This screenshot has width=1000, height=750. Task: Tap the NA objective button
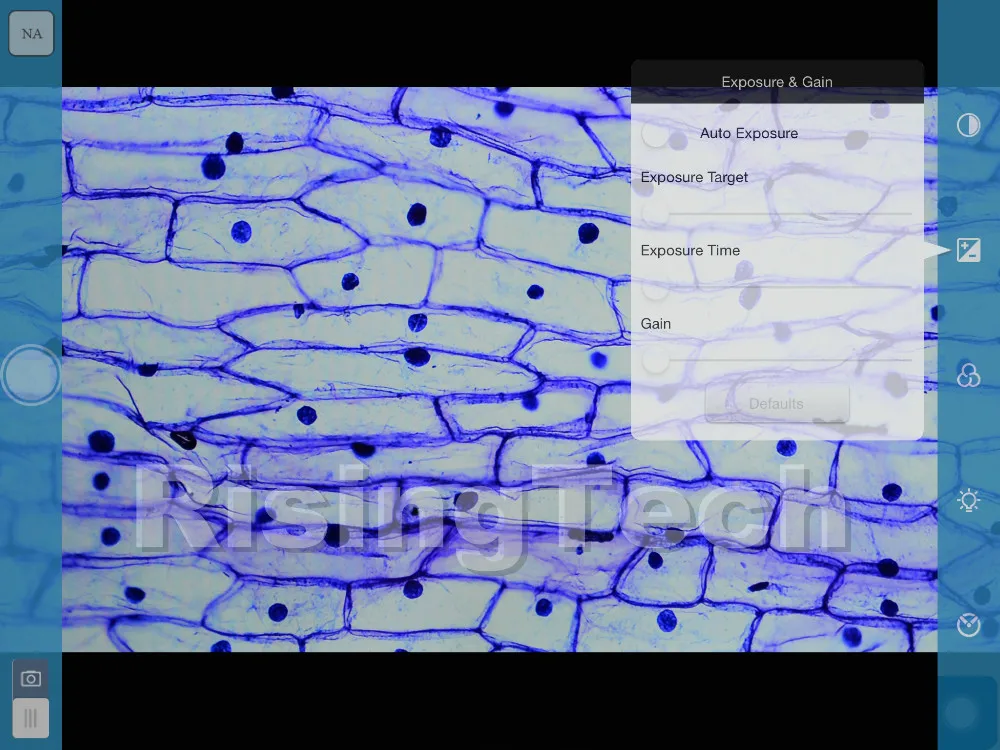[31, 33]
